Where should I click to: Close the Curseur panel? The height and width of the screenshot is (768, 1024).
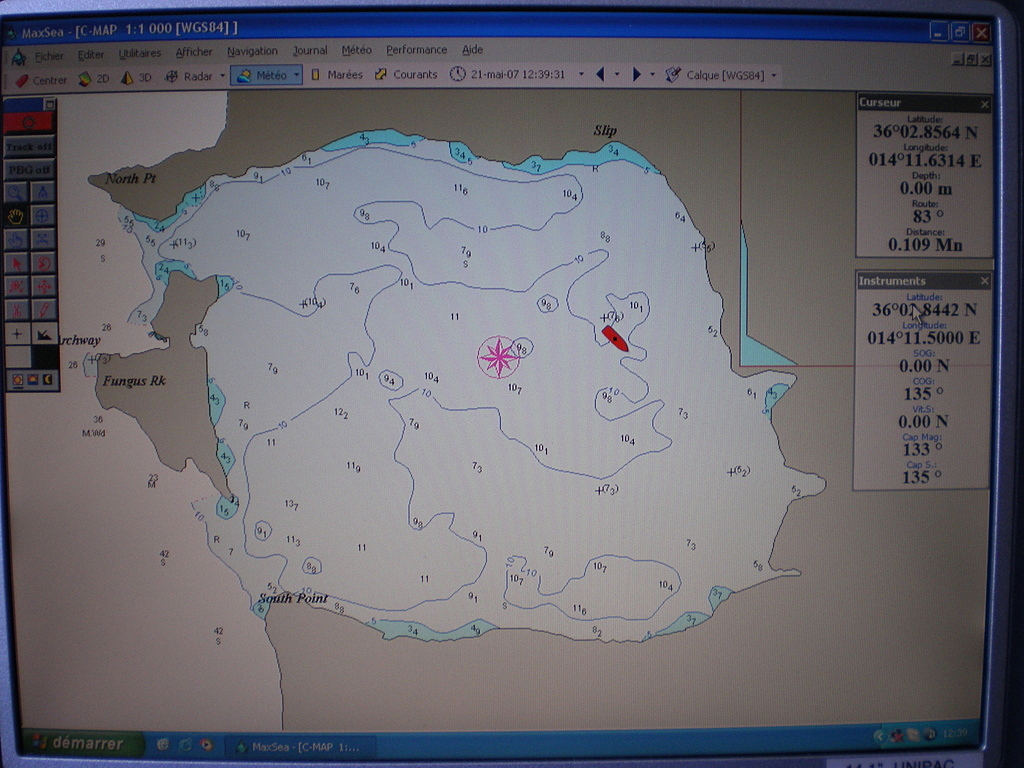984,104
